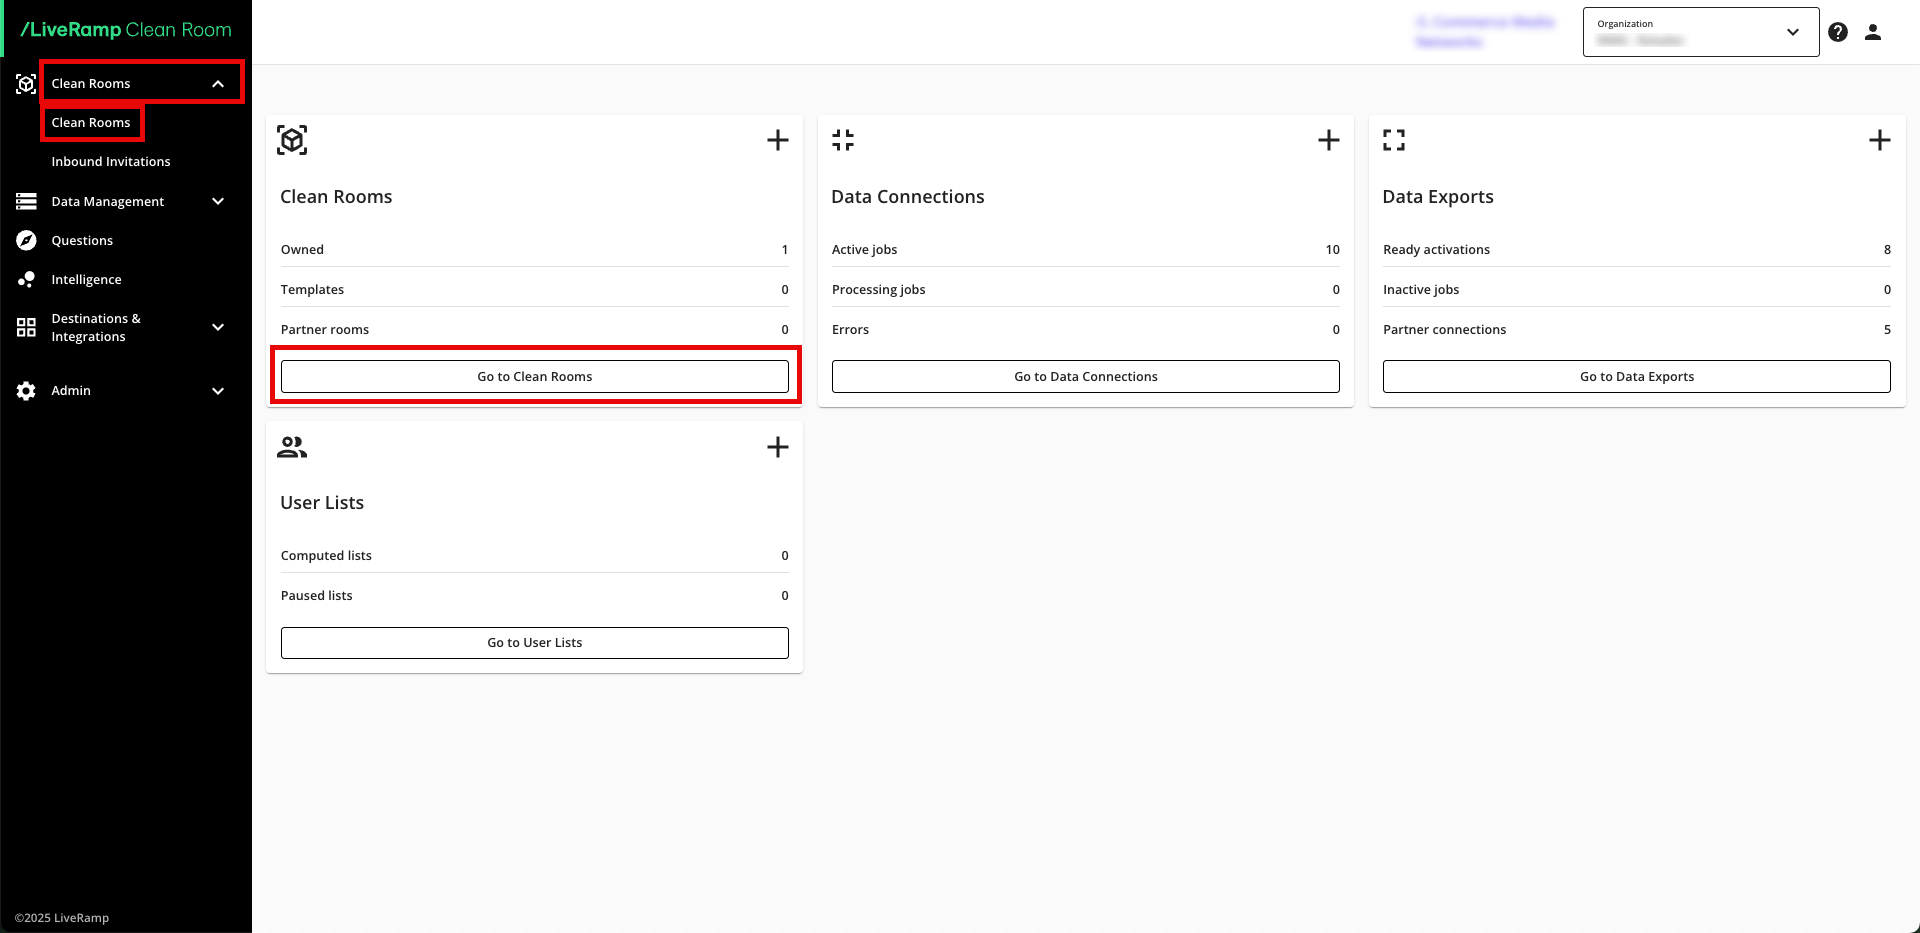Click the Ready activations count 8
The image size is (1920, 933).
(1887, 250)
